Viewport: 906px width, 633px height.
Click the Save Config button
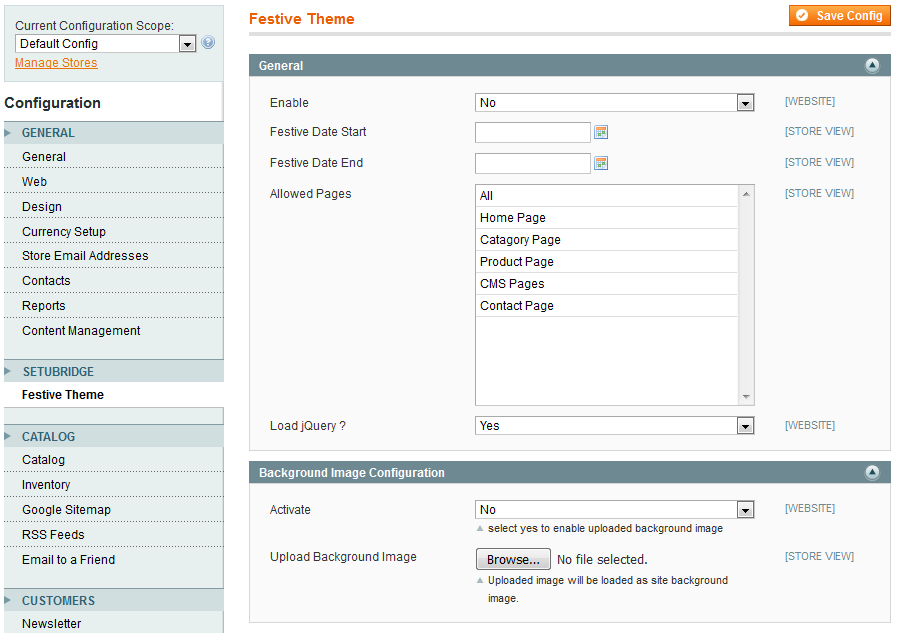[x=839, y=16]
